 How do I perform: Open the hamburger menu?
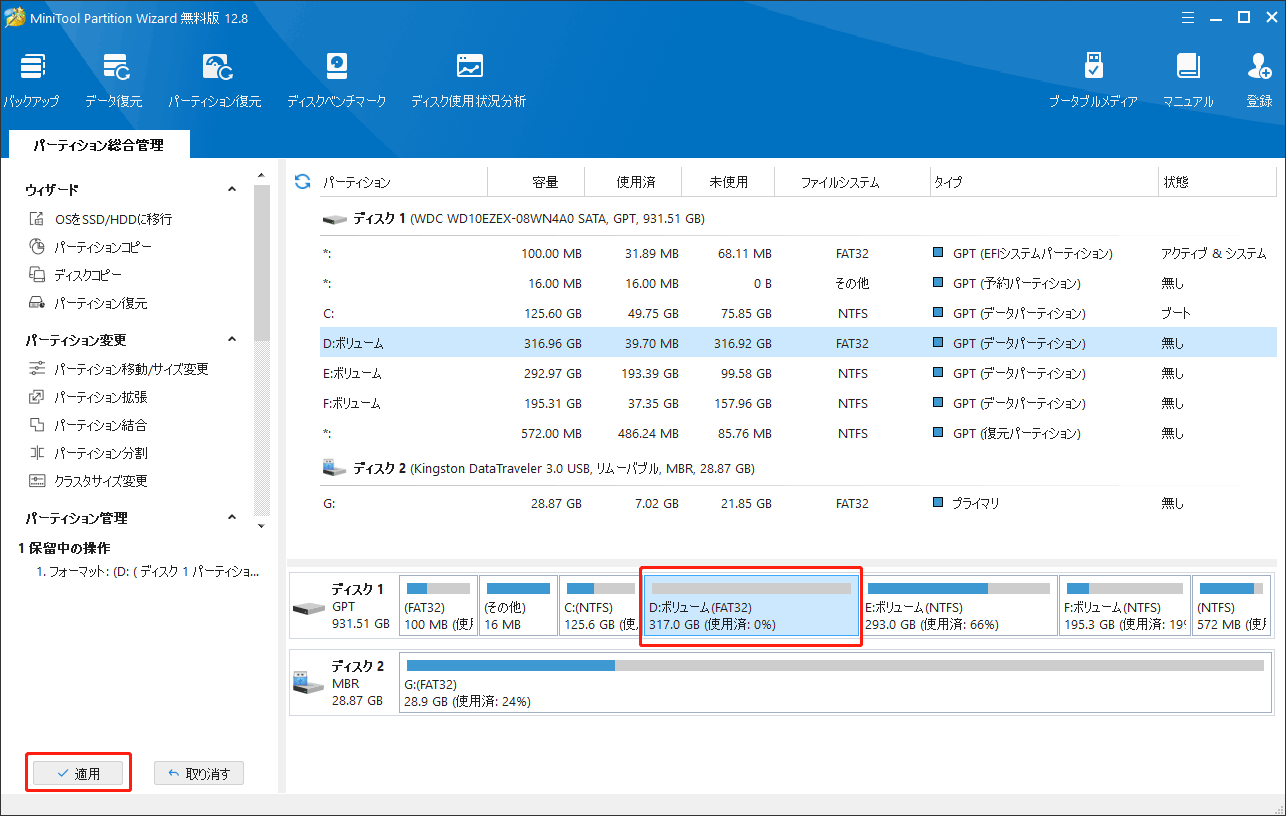[x=1187, y=17]
